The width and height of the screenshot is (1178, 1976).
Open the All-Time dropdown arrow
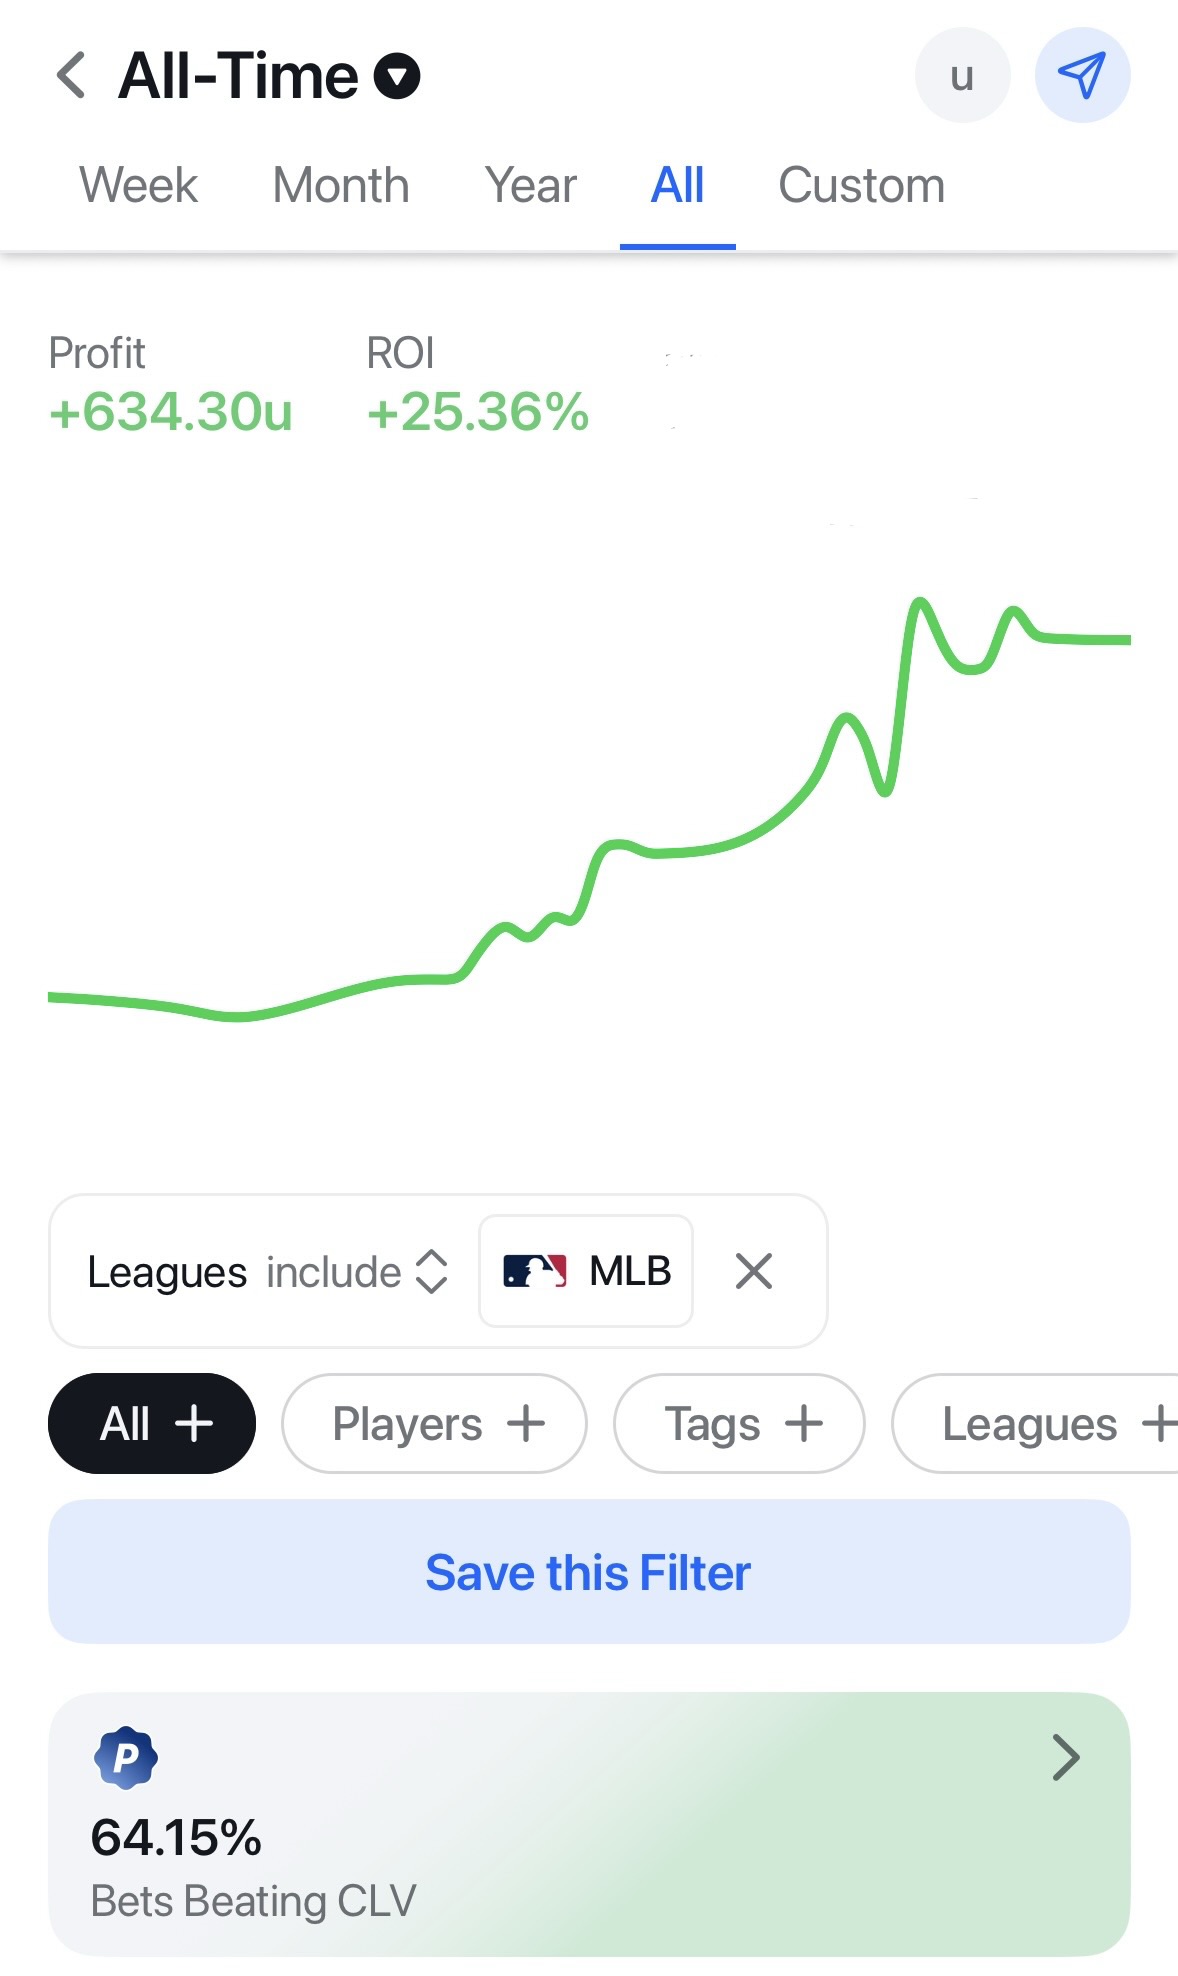click(397, 76)
